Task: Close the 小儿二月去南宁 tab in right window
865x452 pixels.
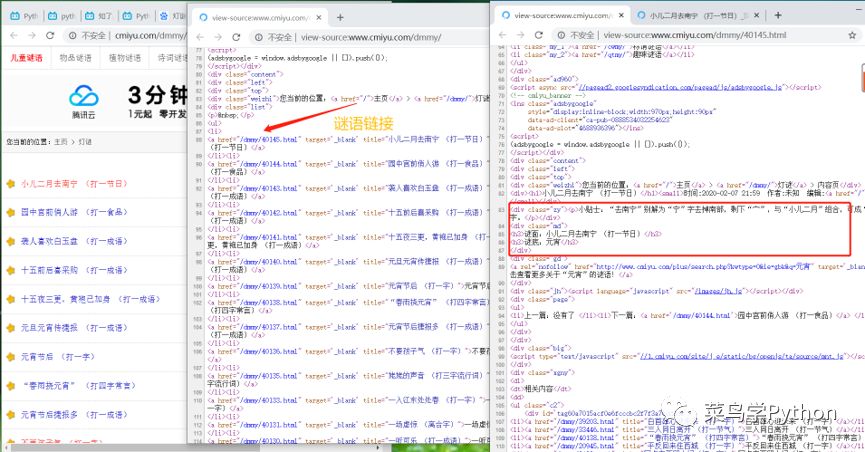Action: 756,15
